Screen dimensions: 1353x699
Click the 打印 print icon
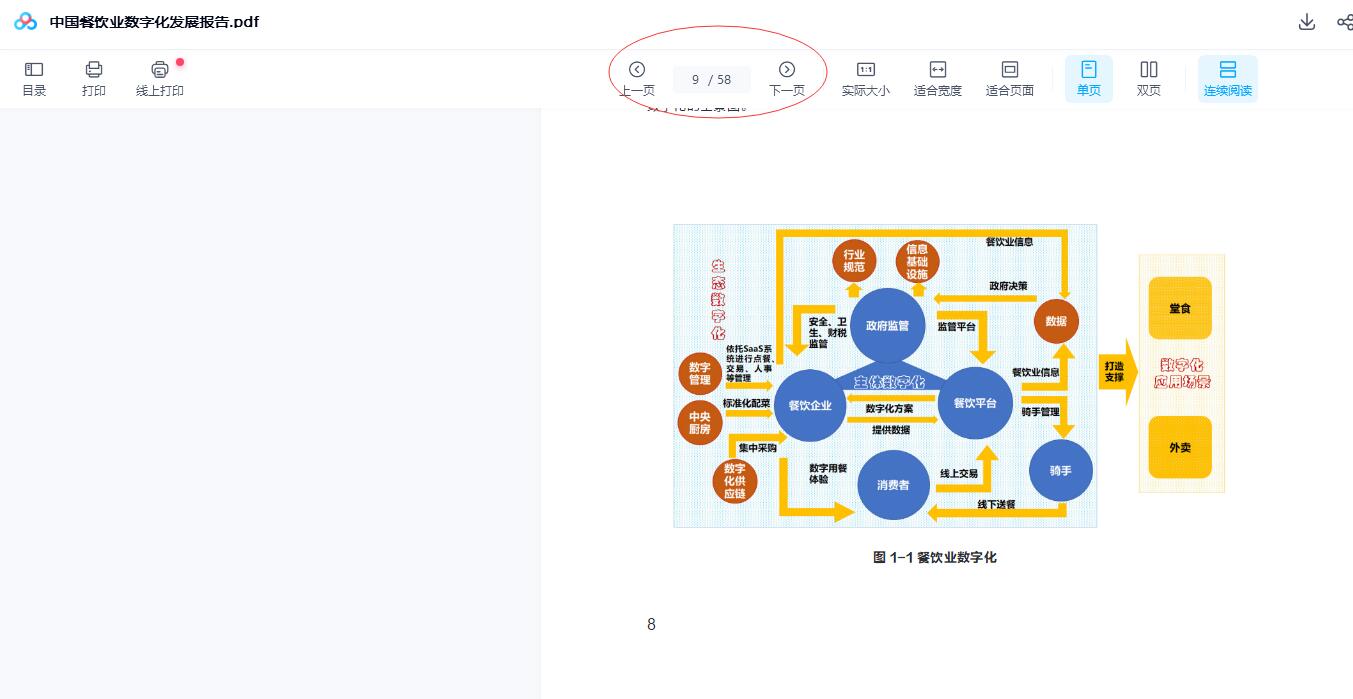pyautogui.click(x=94, y=79)
